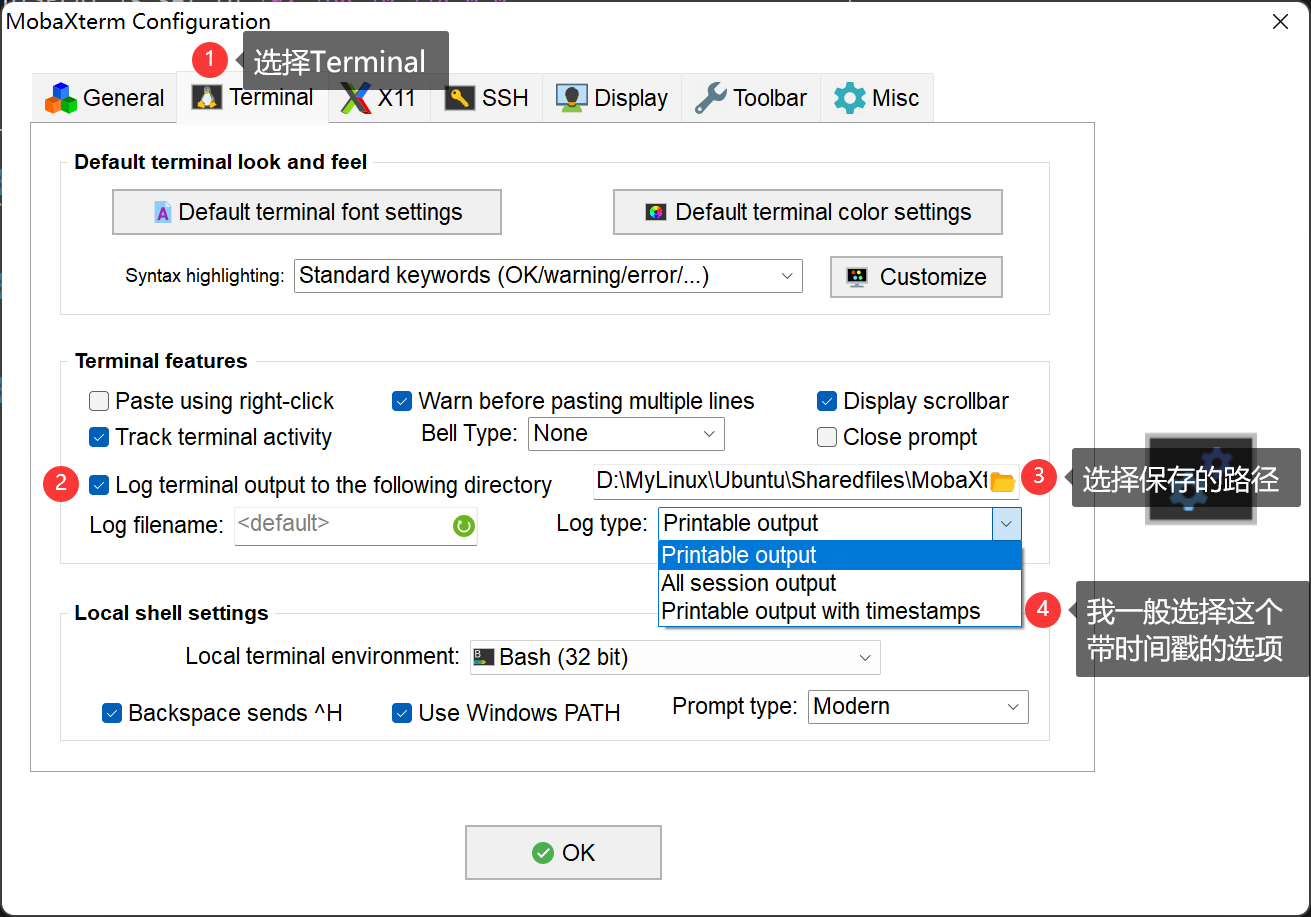Open the X11 settings tab
Viewport: 1311px width, 917px height.
tap(379, 98)
